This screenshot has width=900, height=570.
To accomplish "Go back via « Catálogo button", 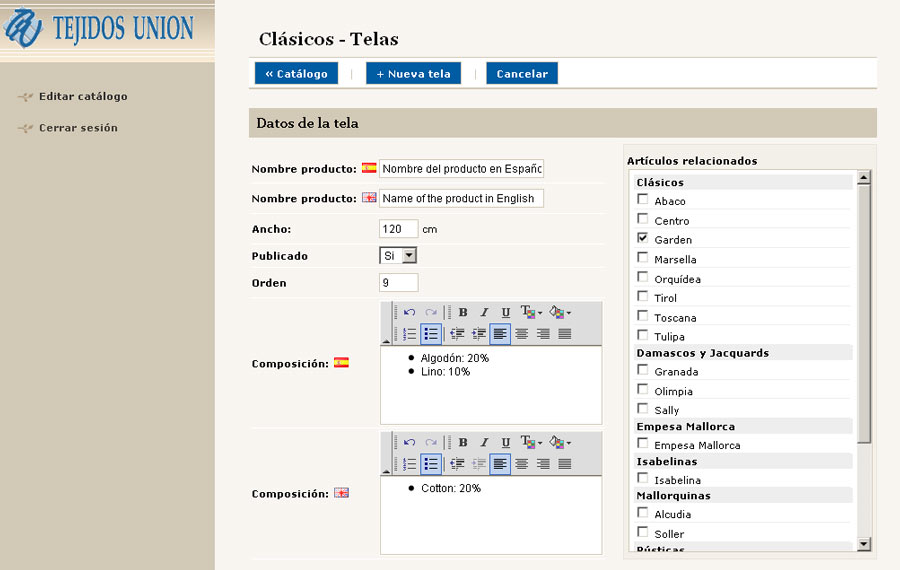I will pos(296,73).
